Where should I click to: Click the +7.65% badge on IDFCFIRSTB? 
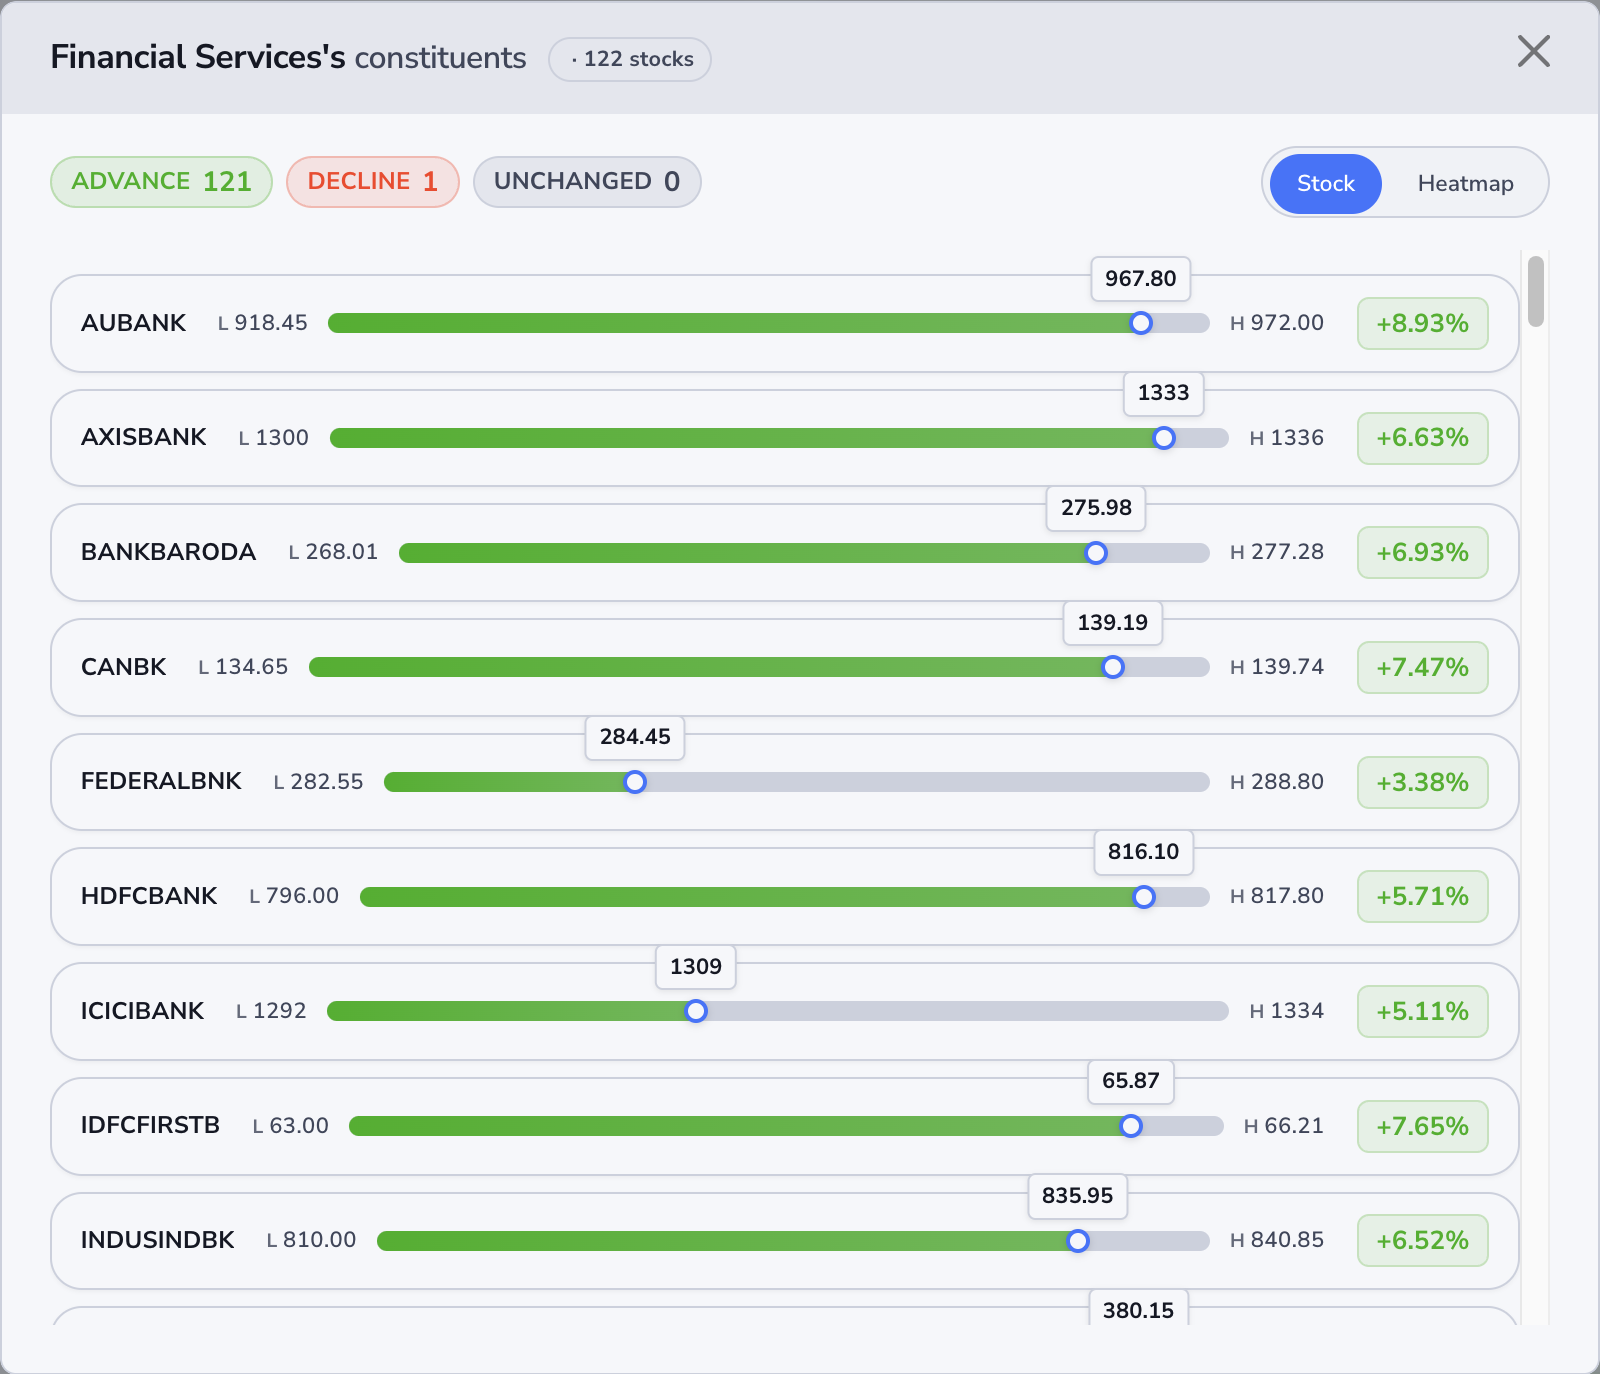pos(1422,1126)
